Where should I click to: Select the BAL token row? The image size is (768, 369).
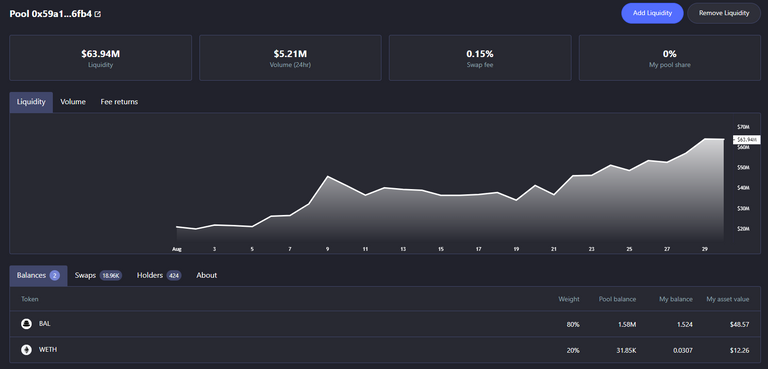click(x=385, y=324)
